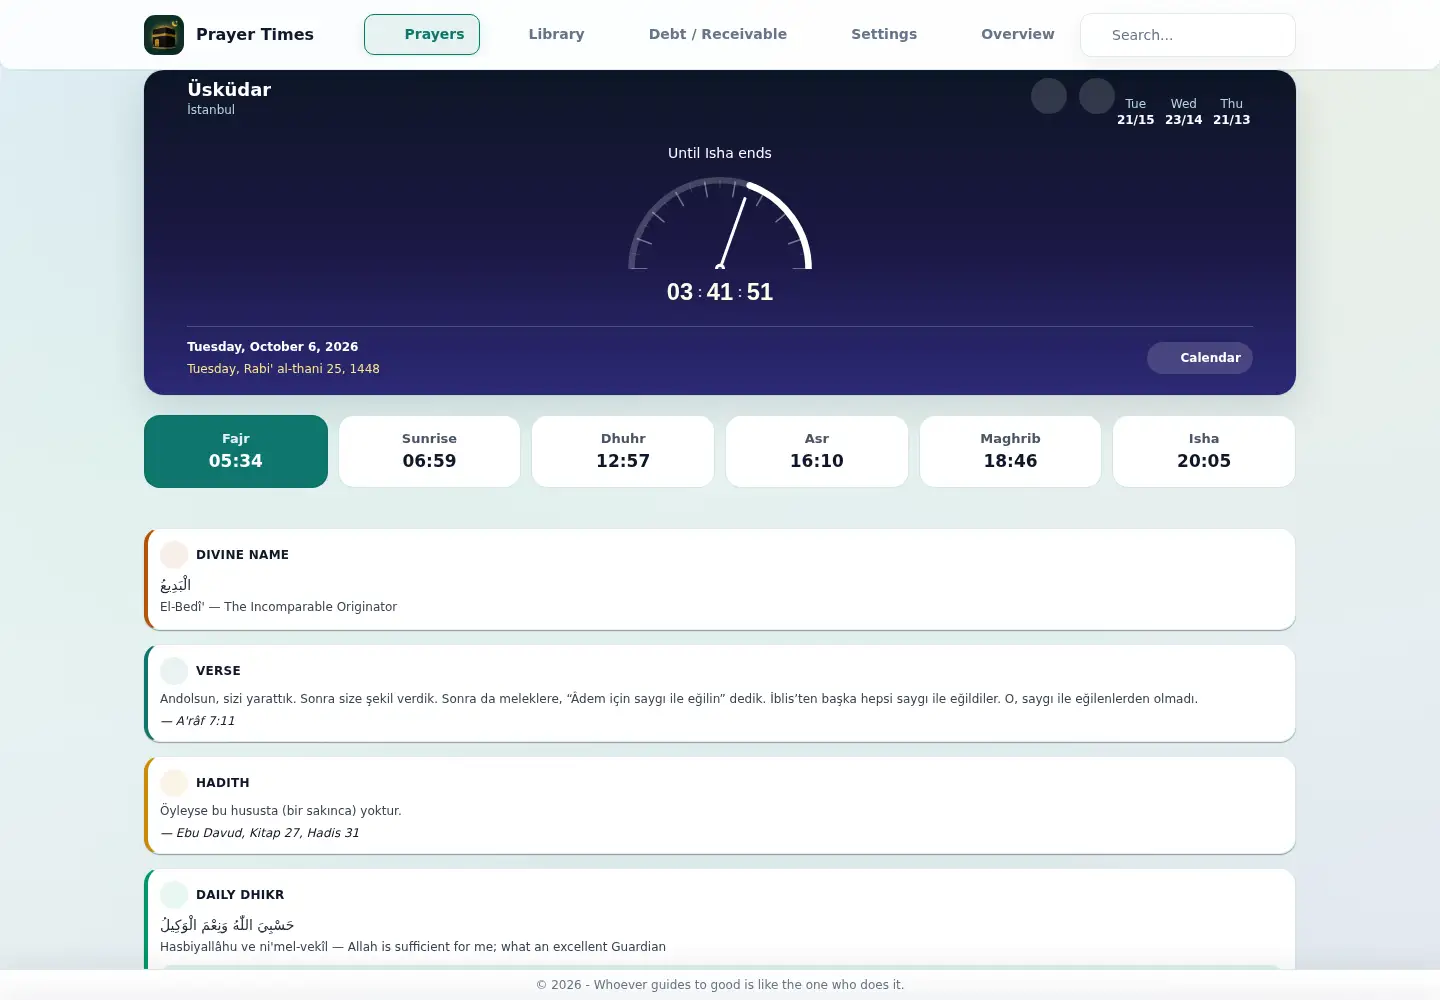Open the Prayers tab

coord(422,35)
